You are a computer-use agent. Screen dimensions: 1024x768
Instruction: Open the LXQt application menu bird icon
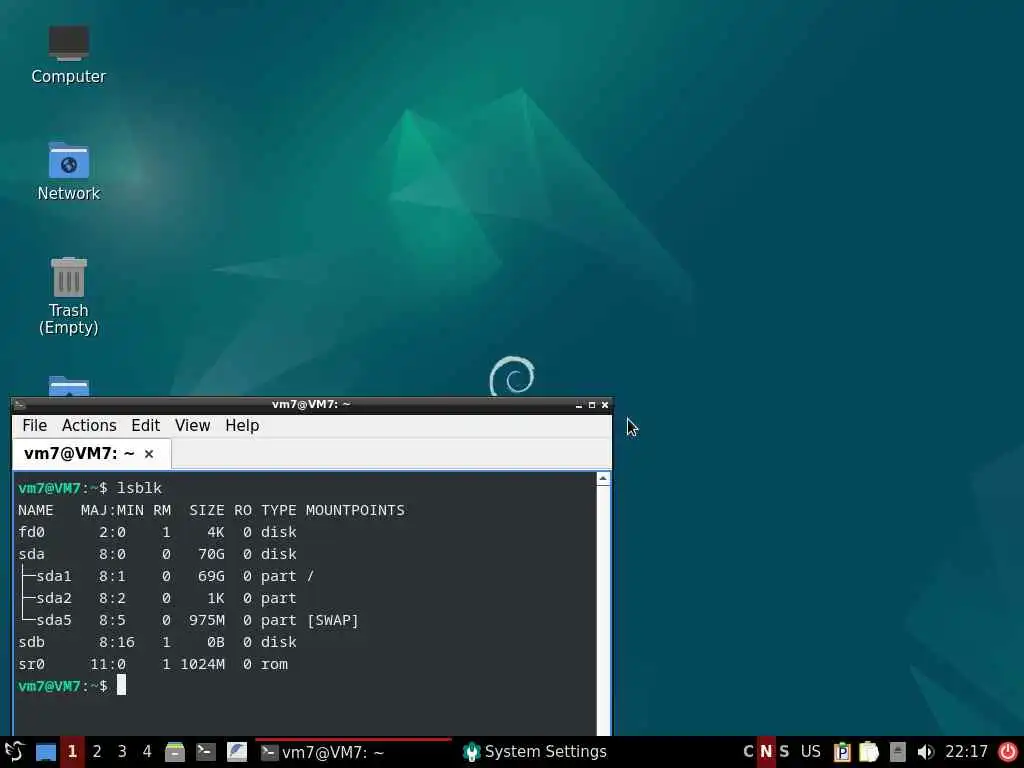click(x=14, y=752)
